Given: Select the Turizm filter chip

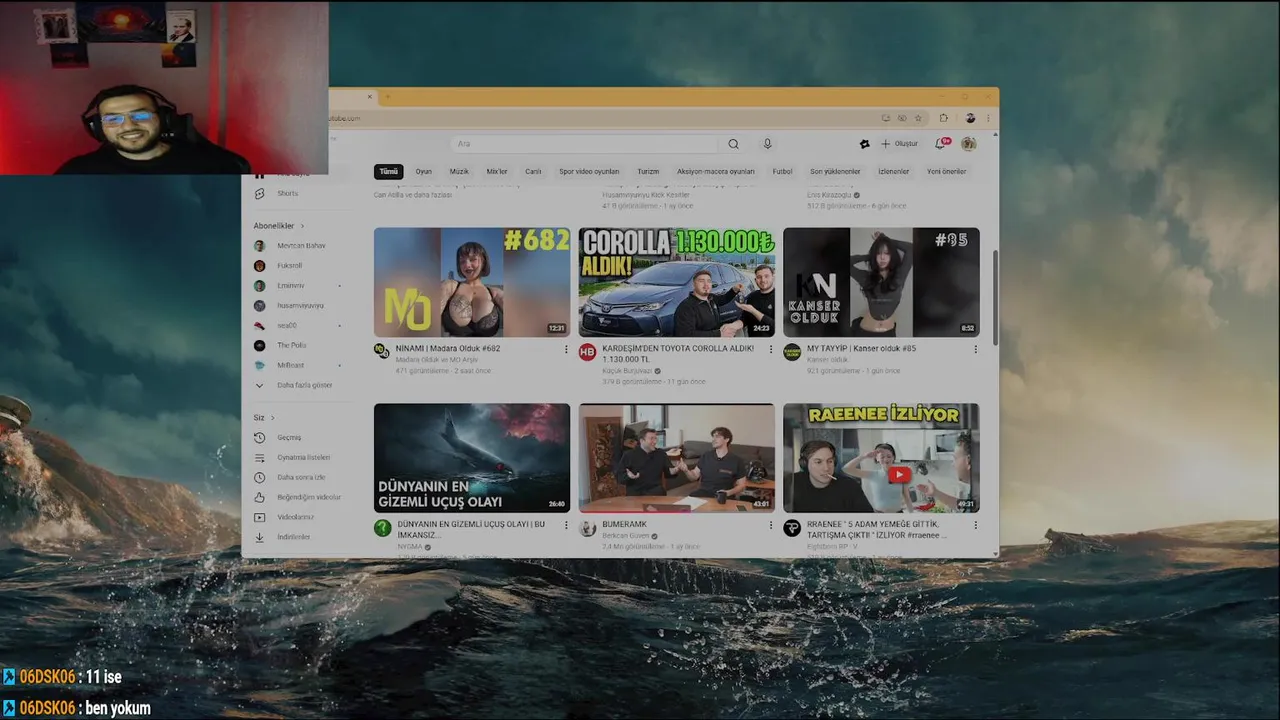Looking at the screenshot, I should point(648,171).
